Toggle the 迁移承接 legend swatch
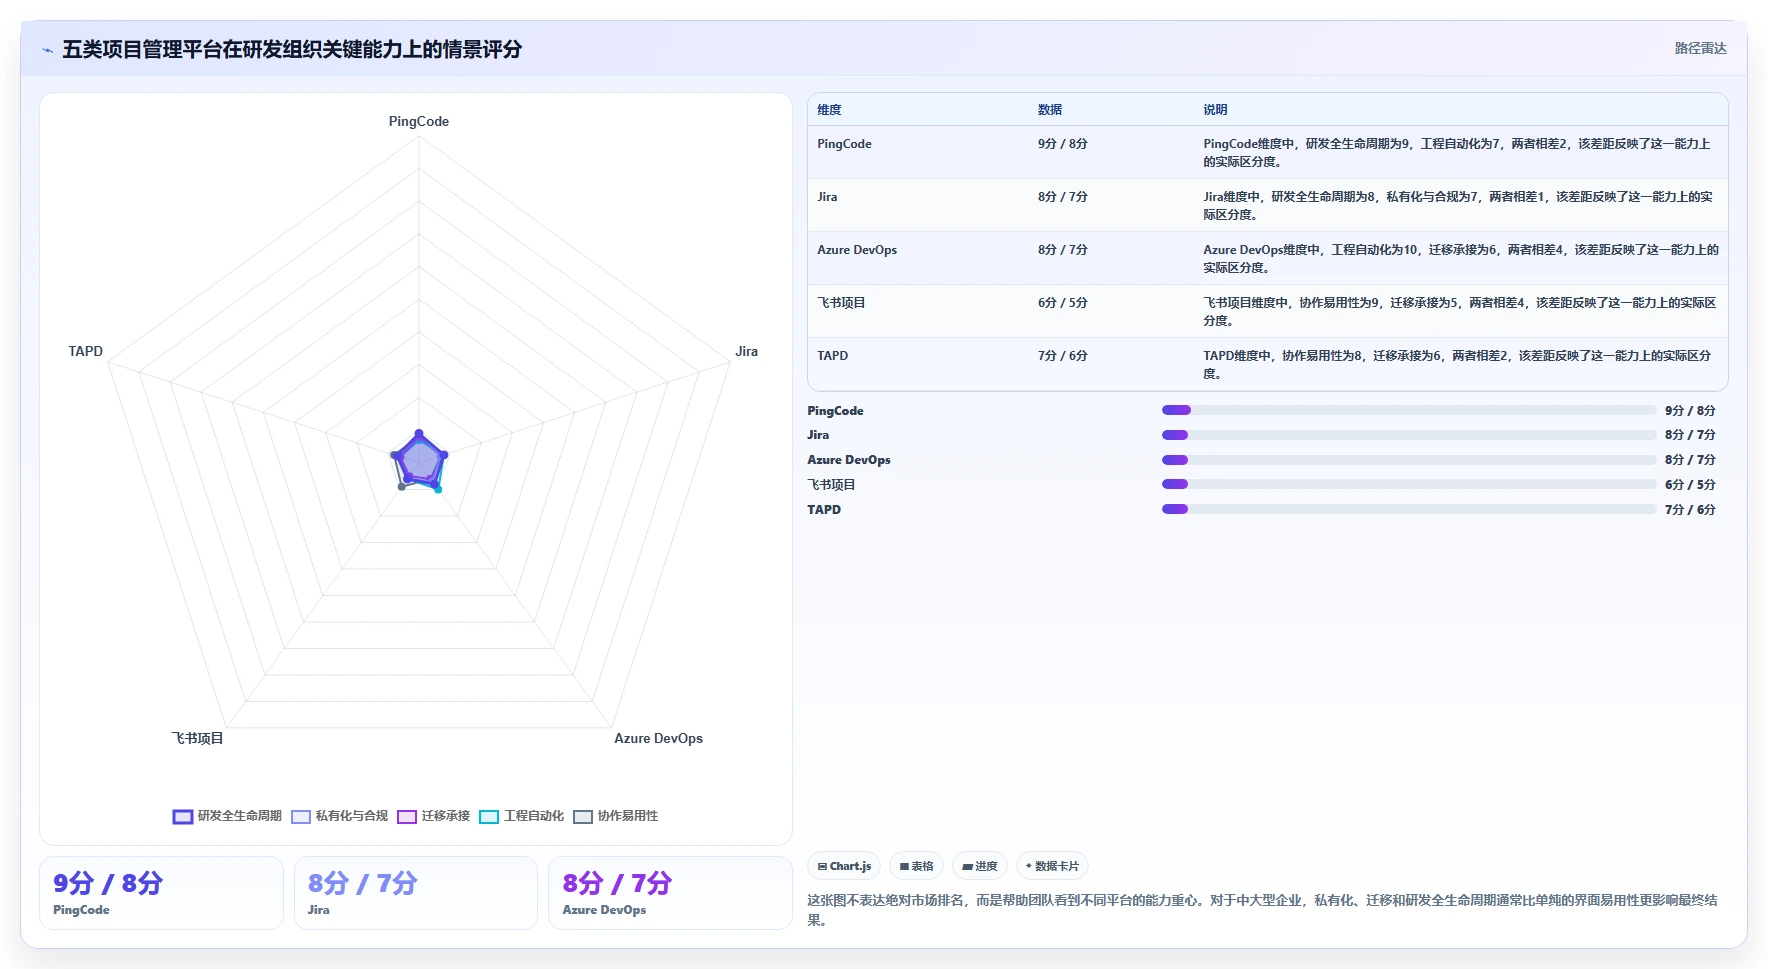This screenshot has height=969, width=1768. (x=407, y=817)
